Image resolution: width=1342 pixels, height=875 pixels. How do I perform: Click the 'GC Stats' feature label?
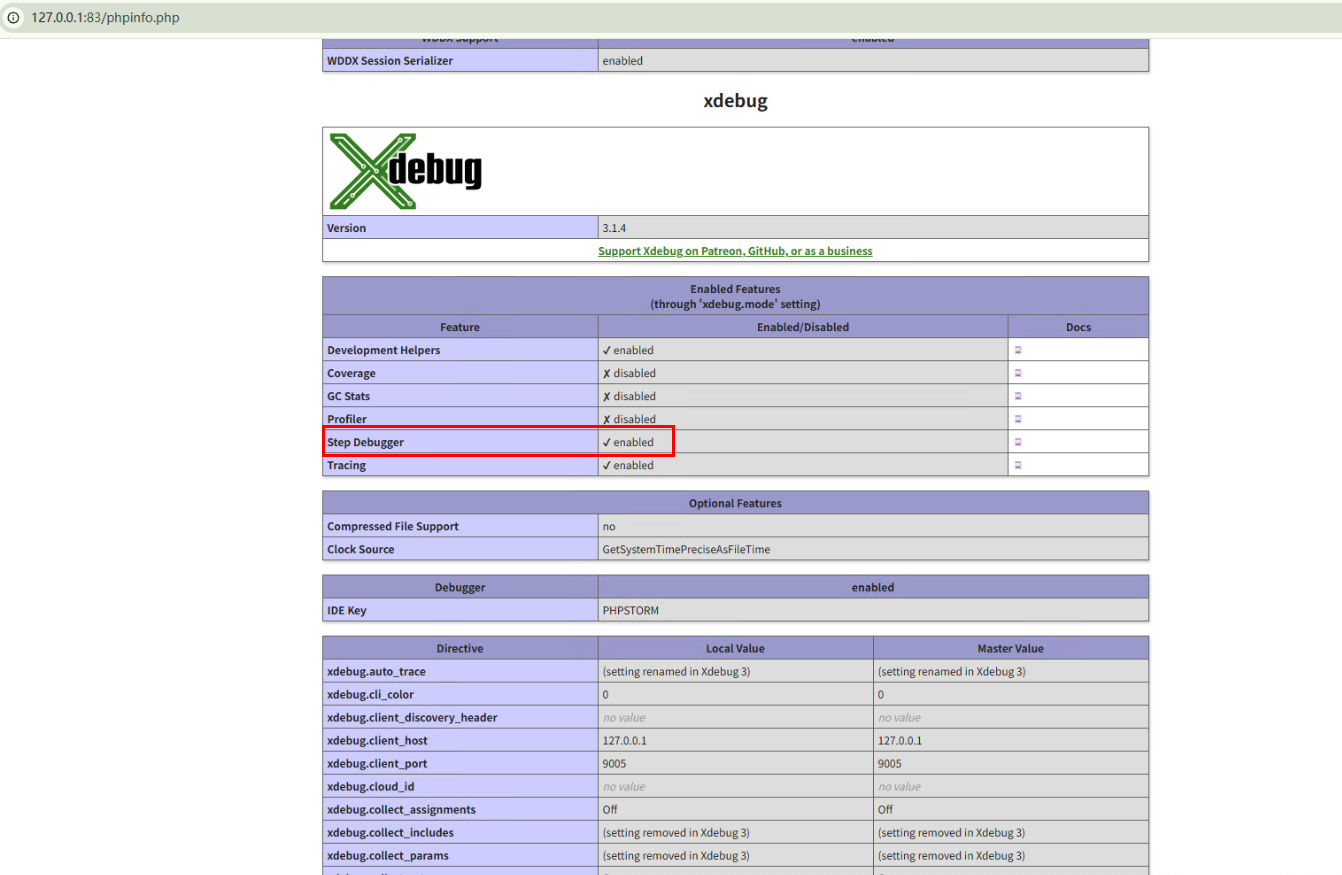pyautogui.click(x=348, y=396)
